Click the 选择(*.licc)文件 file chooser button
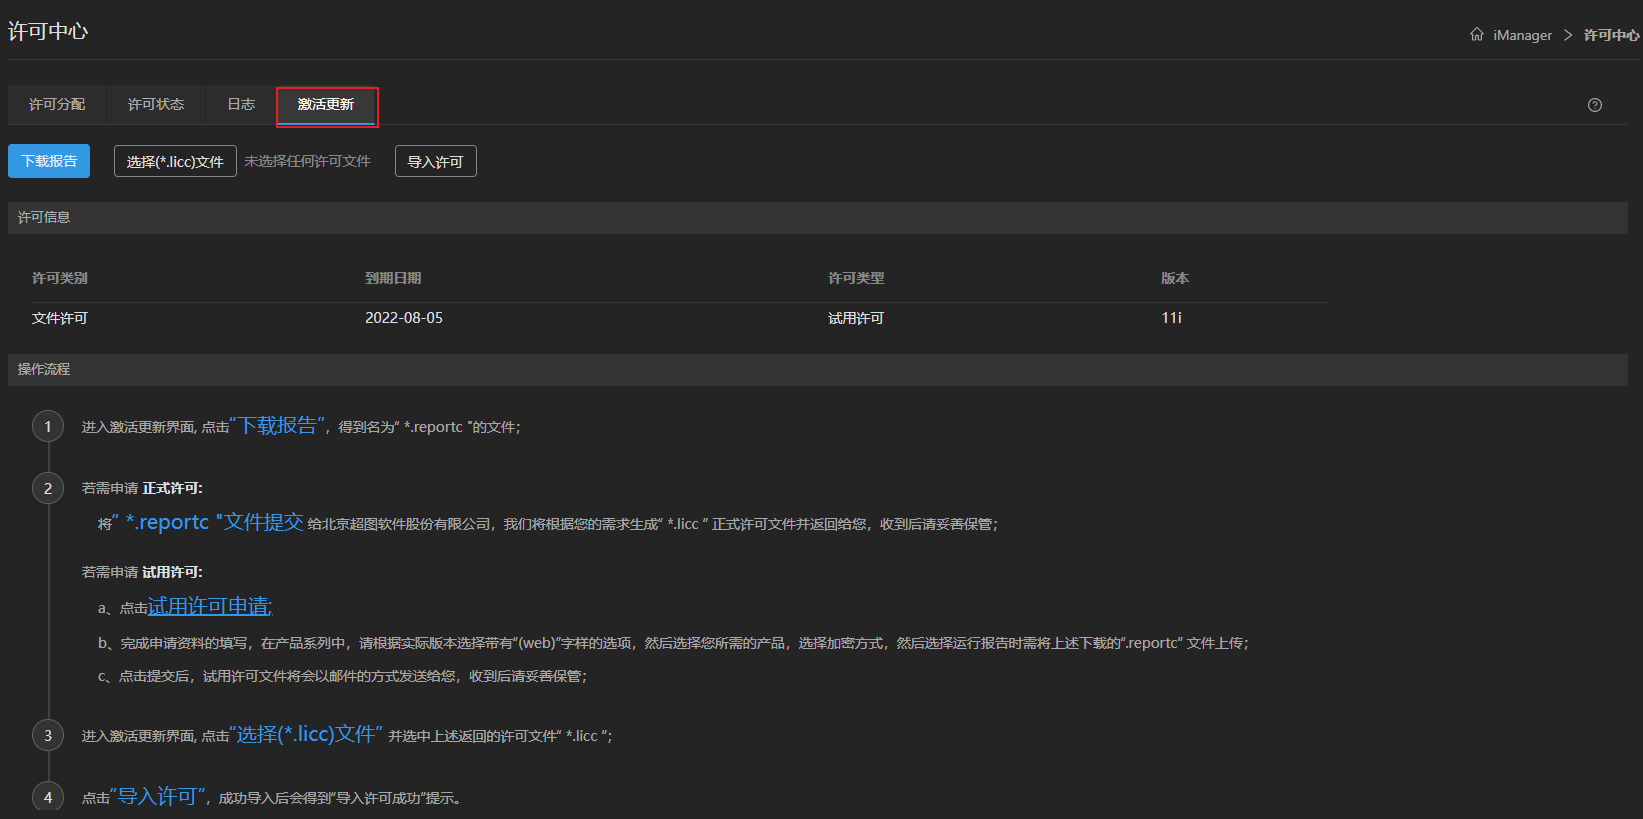1643x819 pixels. pyautogui.click(x=175, y=161)
